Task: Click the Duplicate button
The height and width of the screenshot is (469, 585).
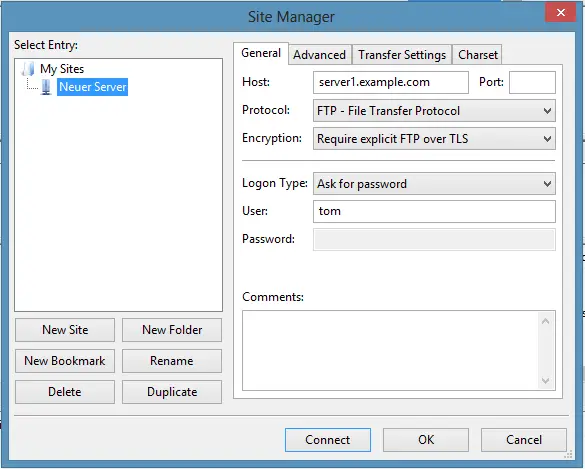Action: coord(172,392)
